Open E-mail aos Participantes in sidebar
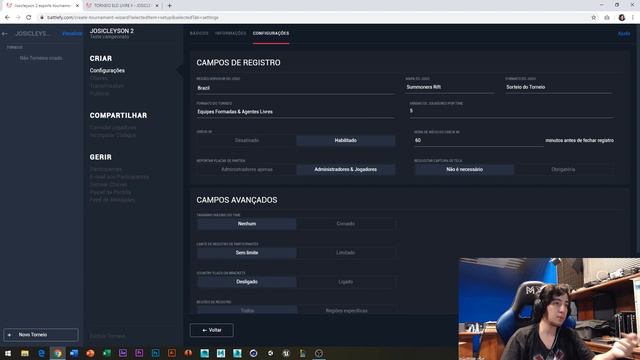This screenshot has width=640, height=360. click(x=119, y=177)
